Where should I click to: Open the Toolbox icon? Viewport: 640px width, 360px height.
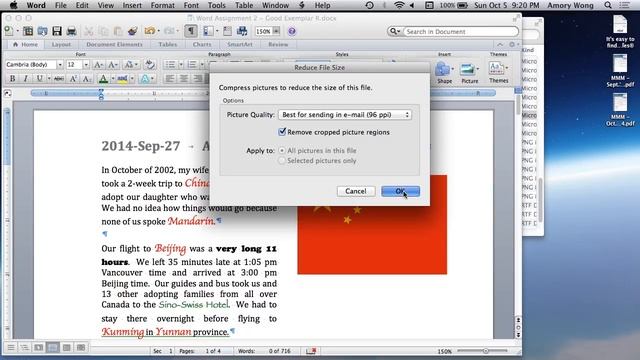(227, 31)
